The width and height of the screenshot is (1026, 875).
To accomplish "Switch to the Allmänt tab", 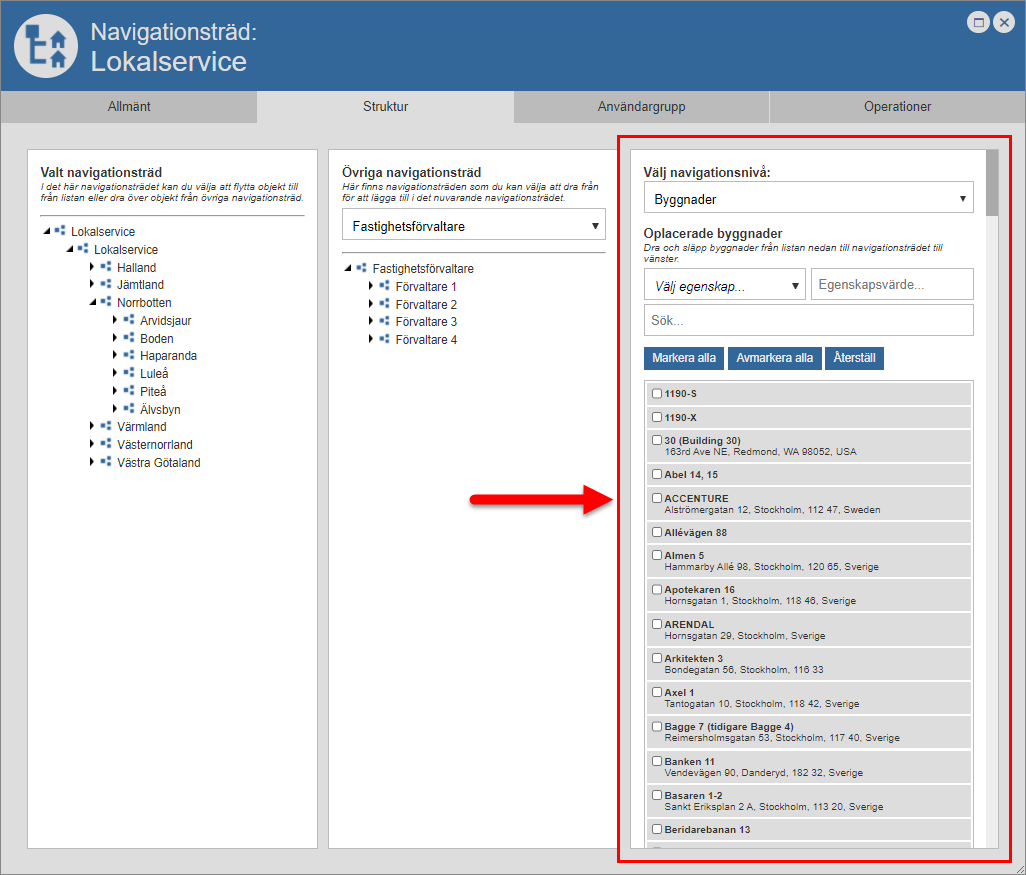I will pos(129,107).
